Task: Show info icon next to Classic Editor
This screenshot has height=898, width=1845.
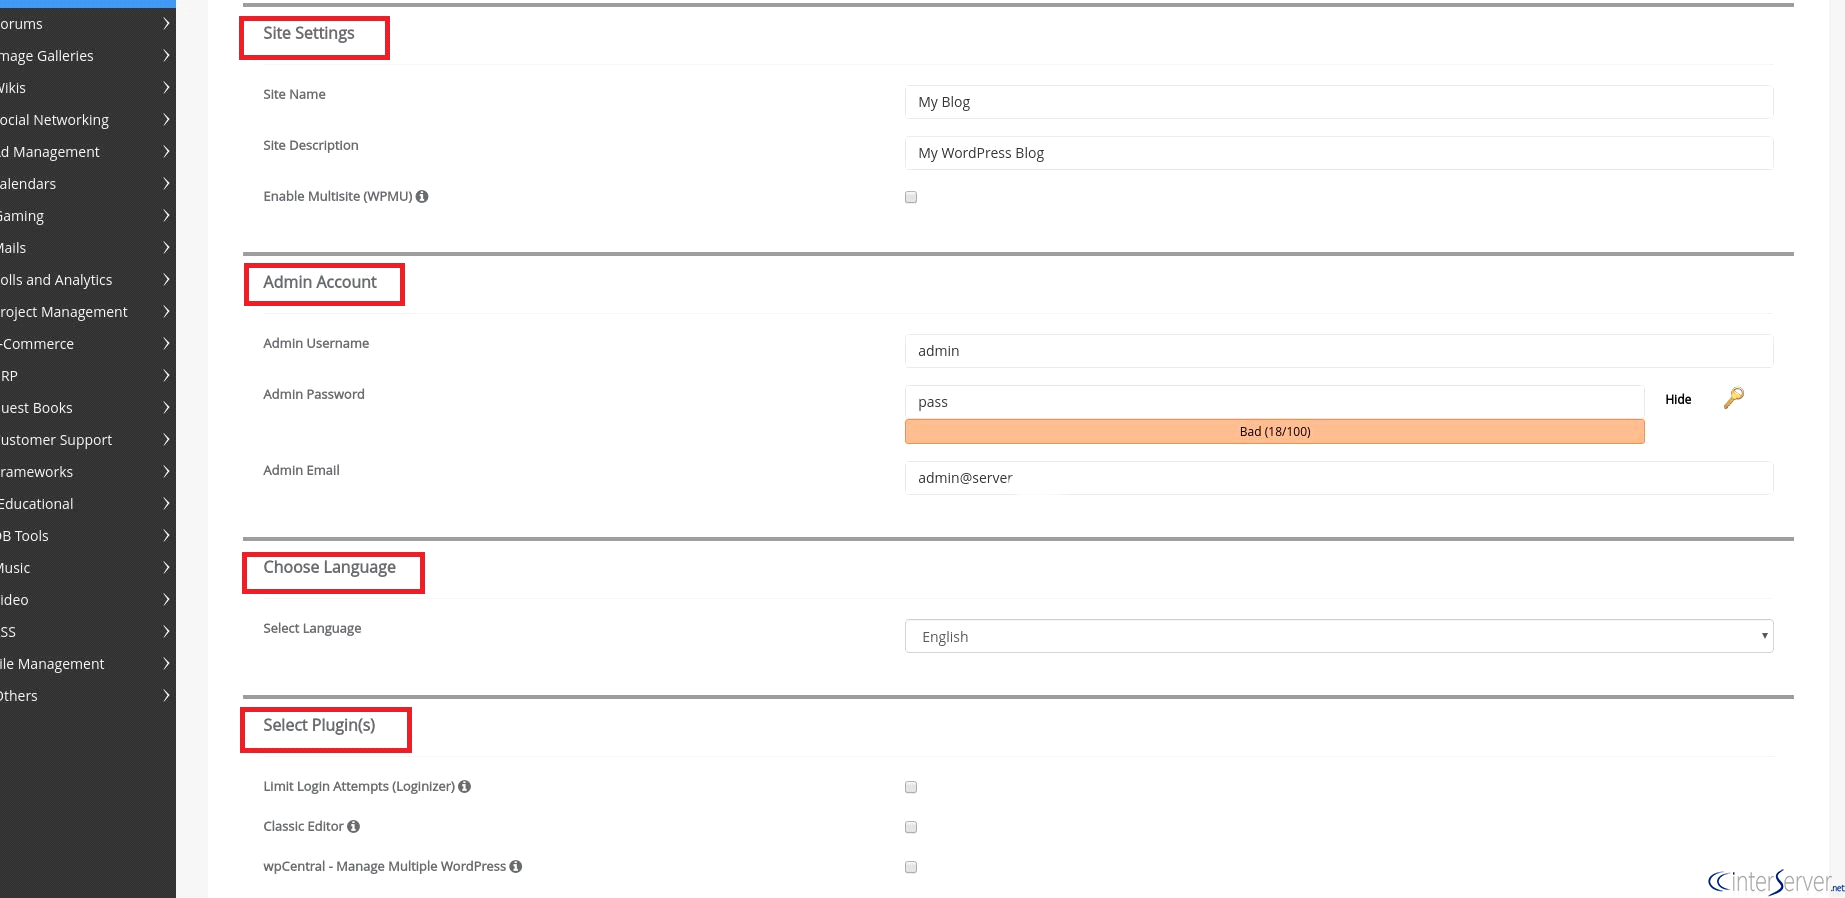Action: [353, 827]
